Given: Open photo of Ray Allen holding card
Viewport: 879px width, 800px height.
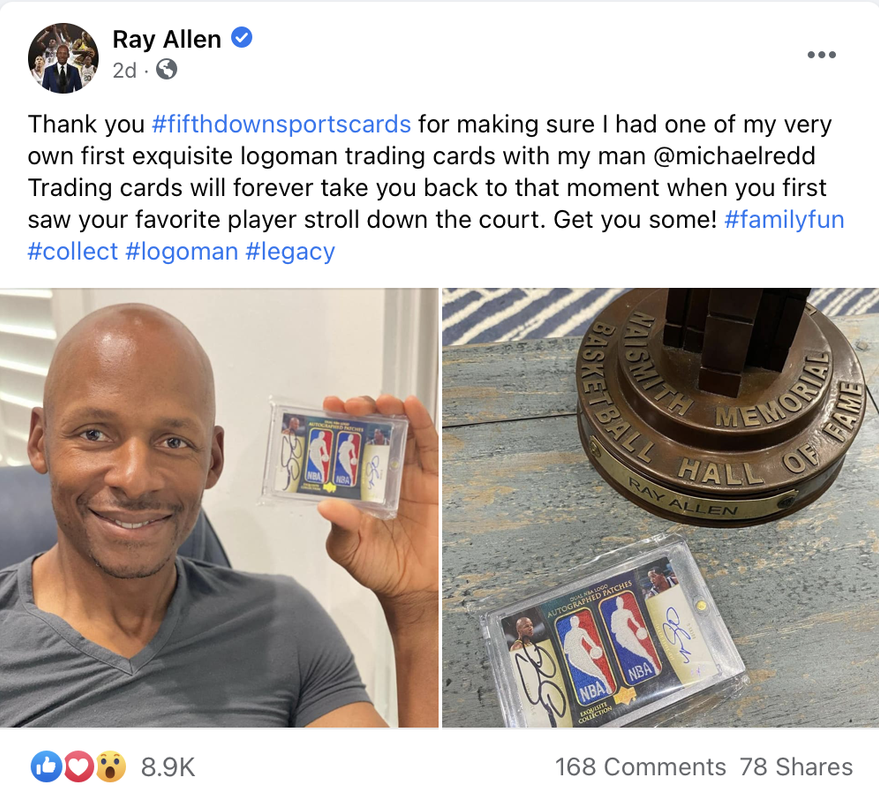Looking at the screenshot, I should point(219,508).
